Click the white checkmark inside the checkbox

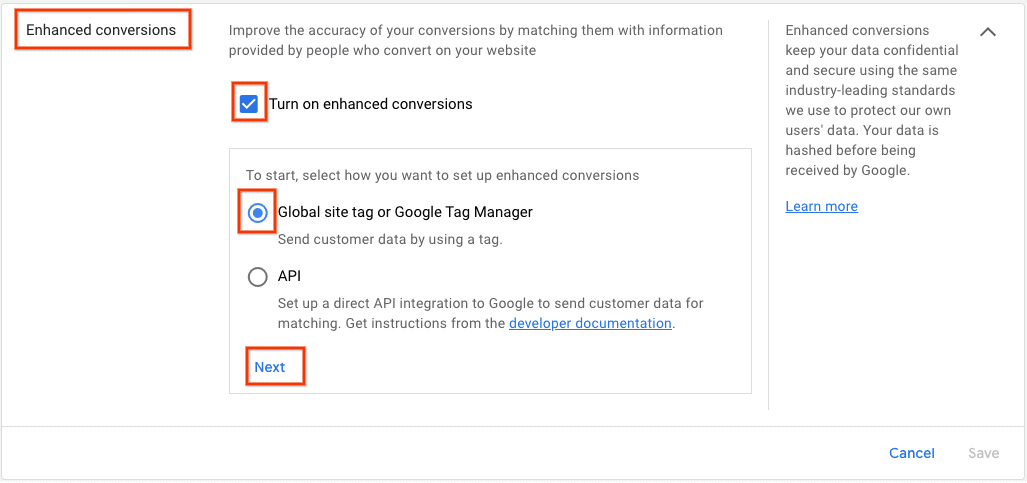click(248, 104)
